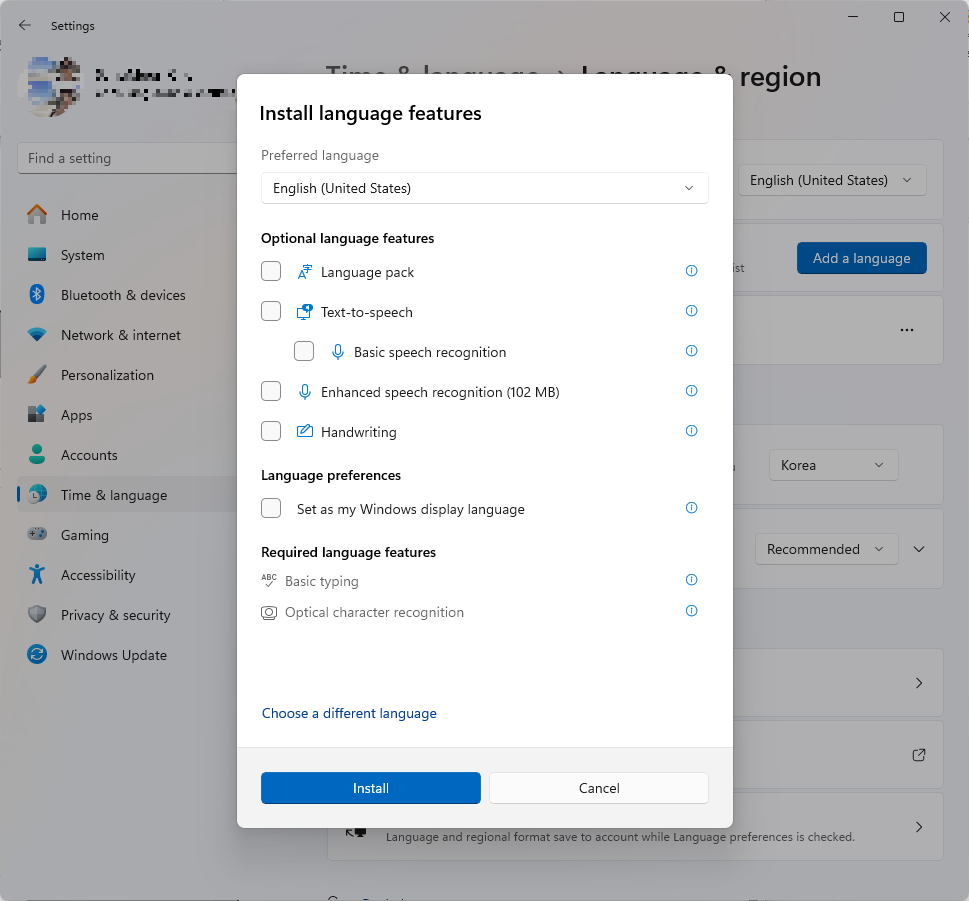This screenshot has width=969, height=901.
Task: Show info for Windows display language option
Action: click(692, 508)
